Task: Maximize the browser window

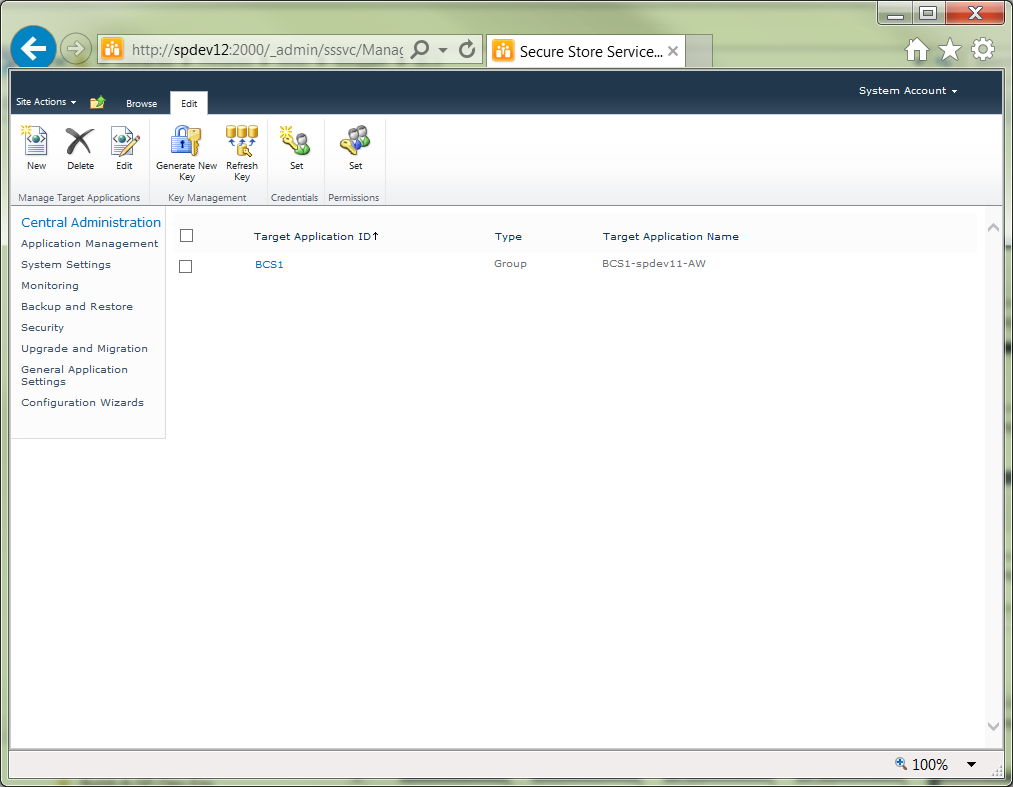Action: (928, 13)
